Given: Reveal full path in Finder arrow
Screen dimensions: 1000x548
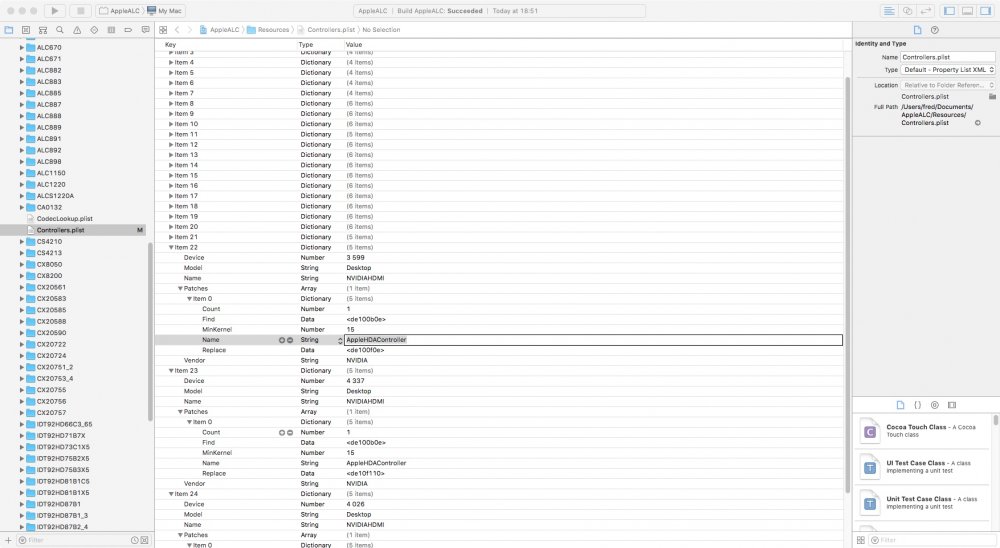Looking at the screenshot, I should pos(978,122).
